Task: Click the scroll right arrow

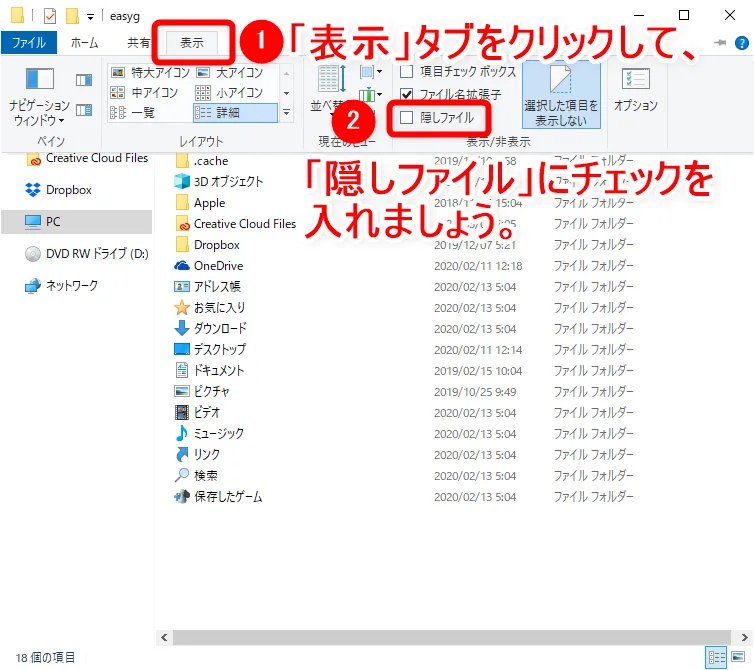Action: point(744,637)
